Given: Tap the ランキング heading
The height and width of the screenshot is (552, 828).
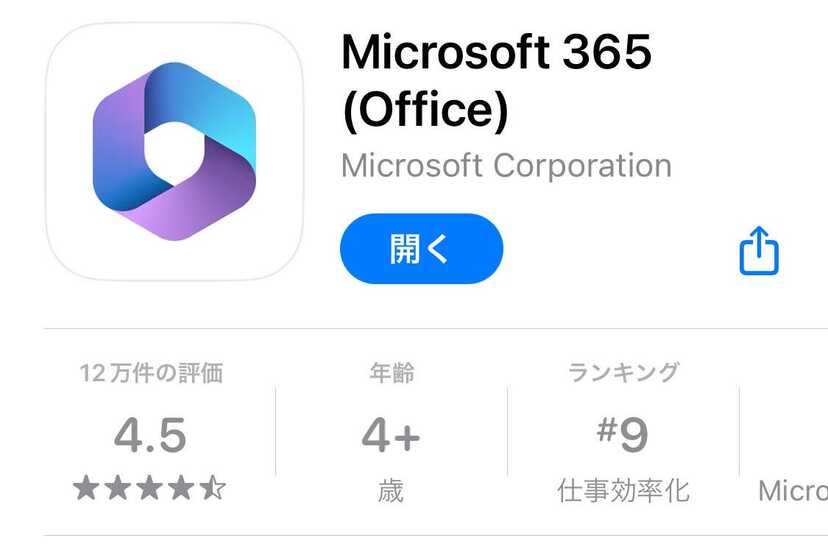Looking at the screenshot, I should pos(623,372).
